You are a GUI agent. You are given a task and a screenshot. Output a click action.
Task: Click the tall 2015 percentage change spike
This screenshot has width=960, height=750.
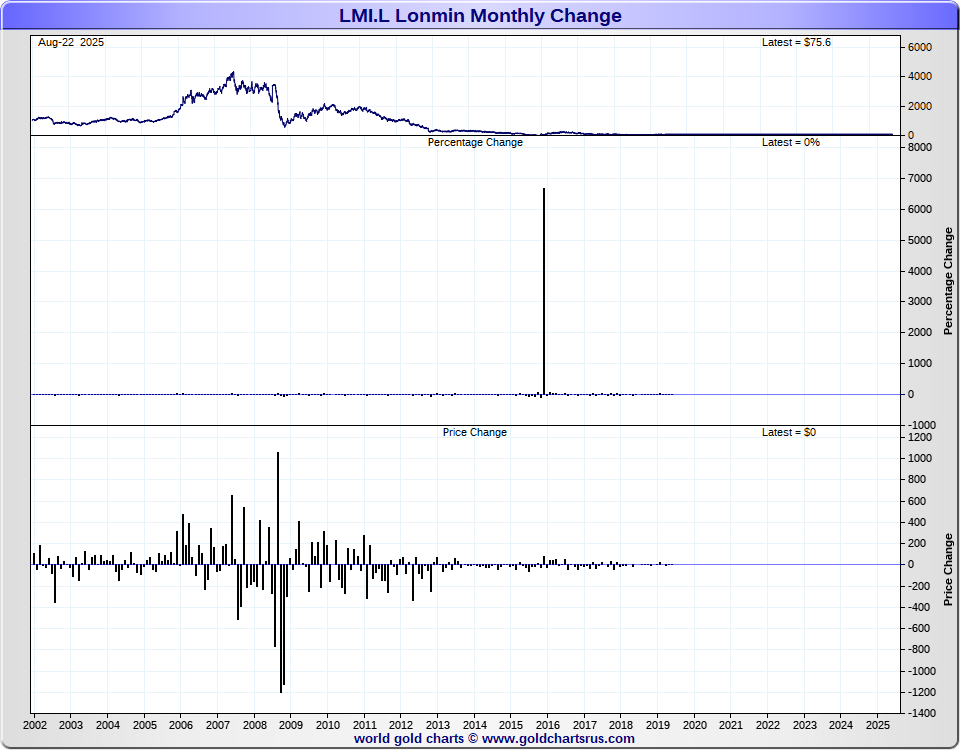click(544, 291)
